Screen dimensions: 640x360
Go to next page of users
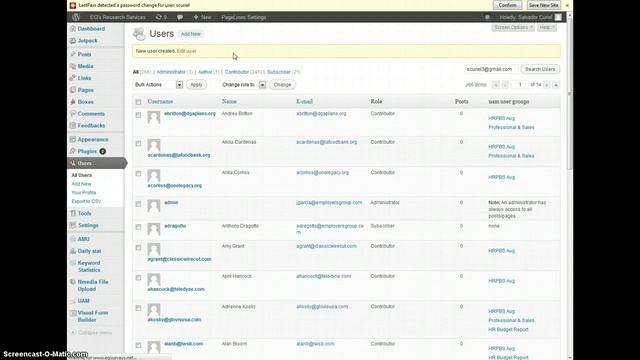[547, 85]
